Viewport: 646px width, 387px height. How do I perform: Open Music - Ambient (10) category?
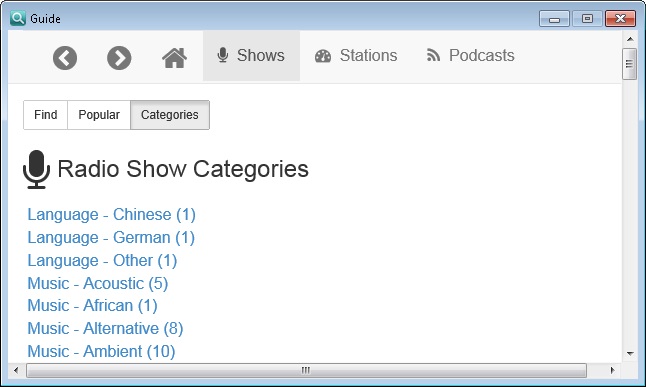101,352
